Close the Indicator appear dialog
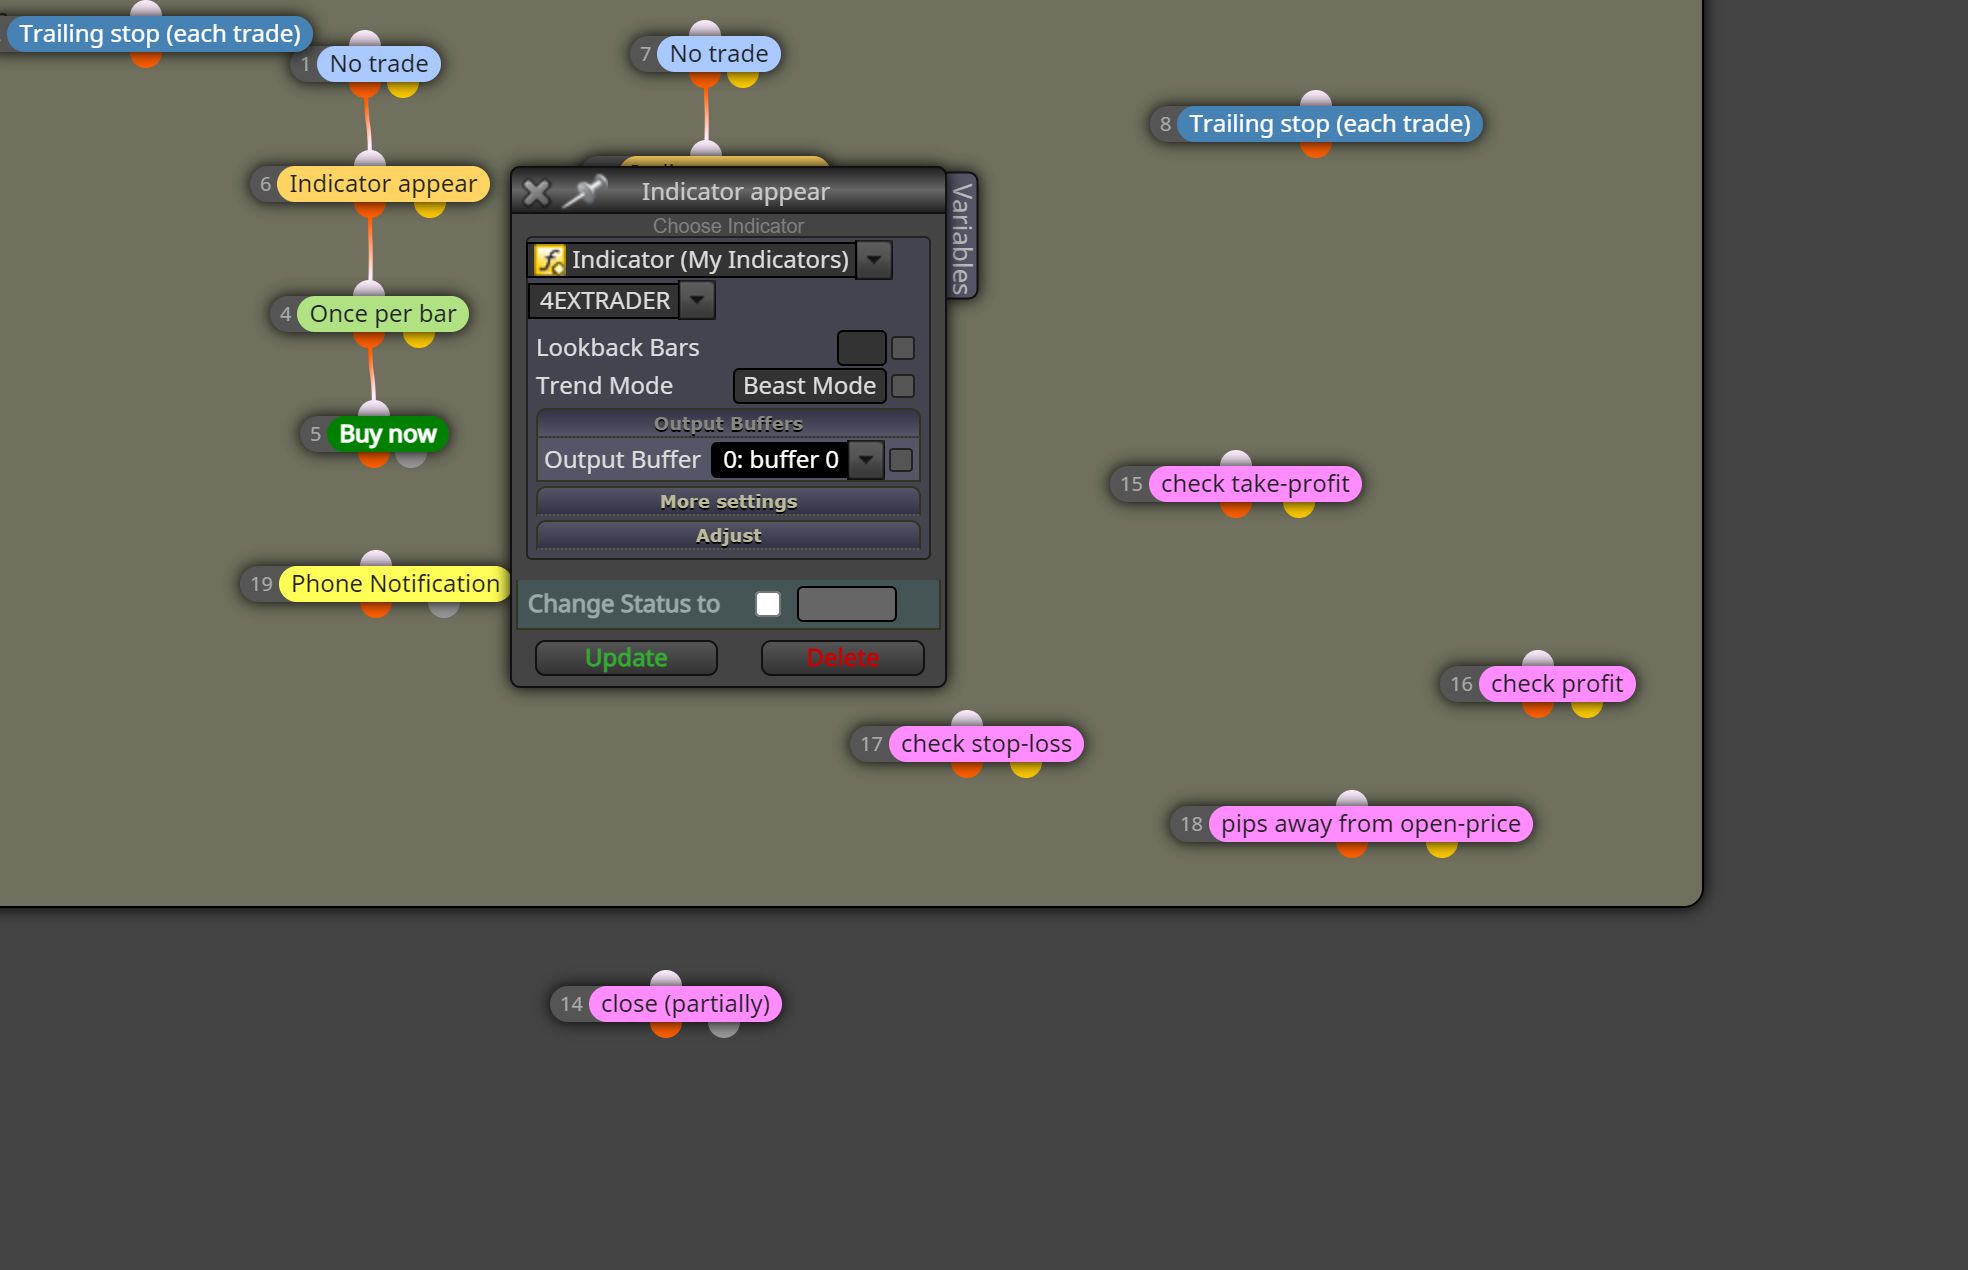 [x=536, y=192]
